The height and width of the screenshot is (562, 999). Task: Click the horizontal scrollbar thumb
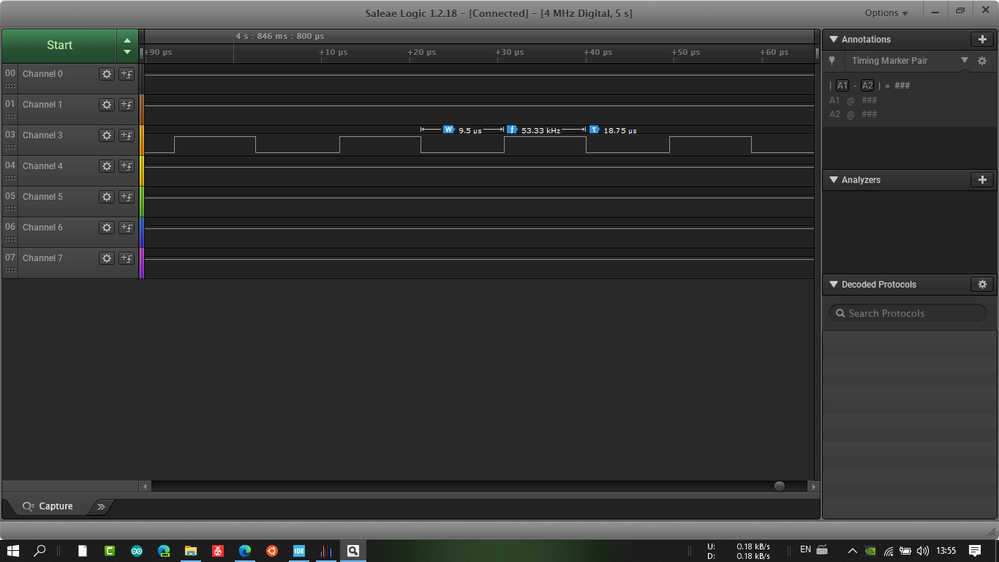click(x=779, y=486)
